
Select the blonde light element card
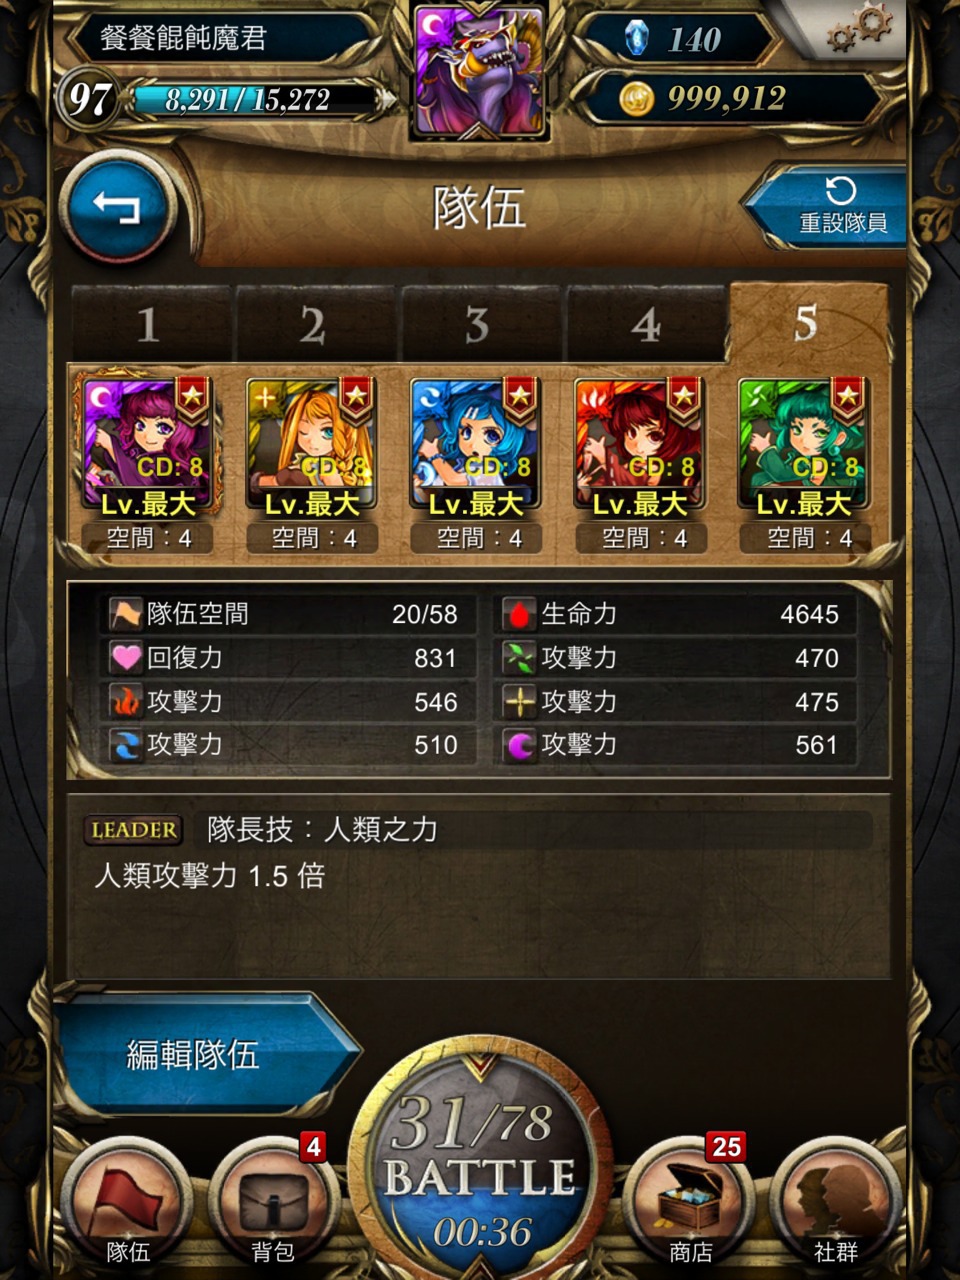[x=312, y=444]
